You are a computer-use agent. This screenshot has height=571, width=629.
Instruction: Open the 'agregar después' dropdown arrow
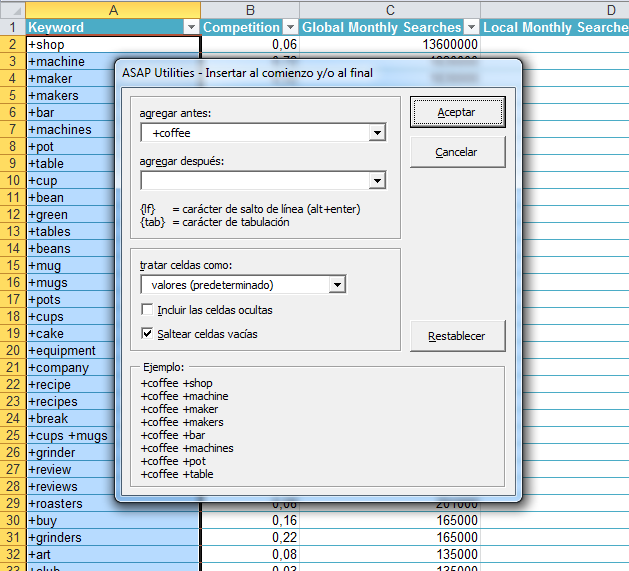click(377, 181)
